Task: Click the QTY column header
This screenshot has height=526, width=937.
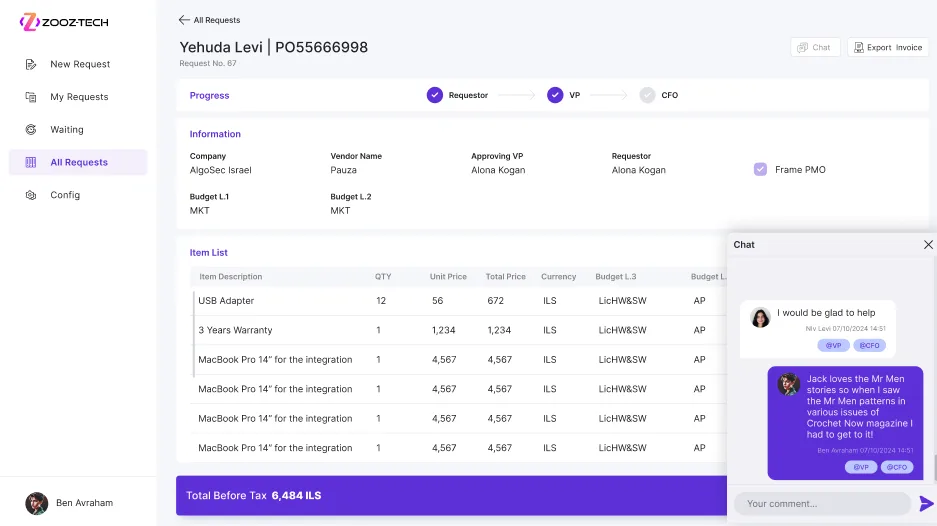Action: [x=383, y=277]
